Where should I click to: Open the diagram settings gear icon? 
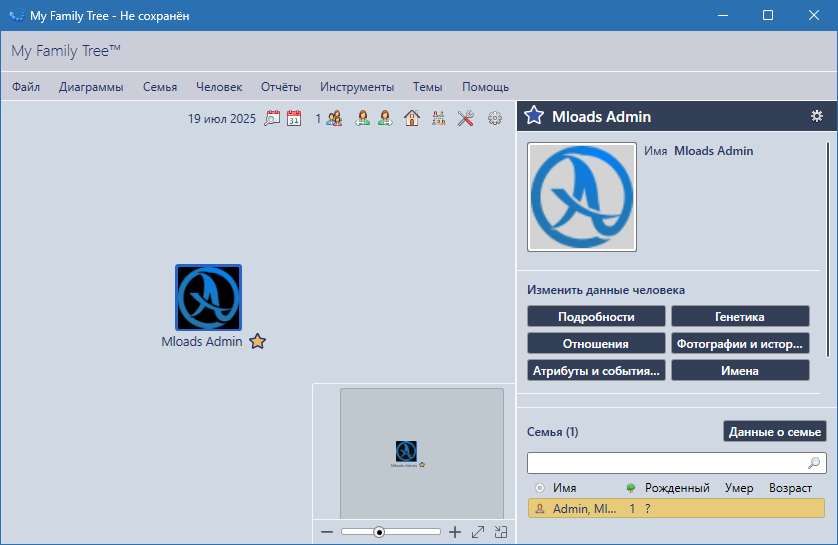[495, 118]
